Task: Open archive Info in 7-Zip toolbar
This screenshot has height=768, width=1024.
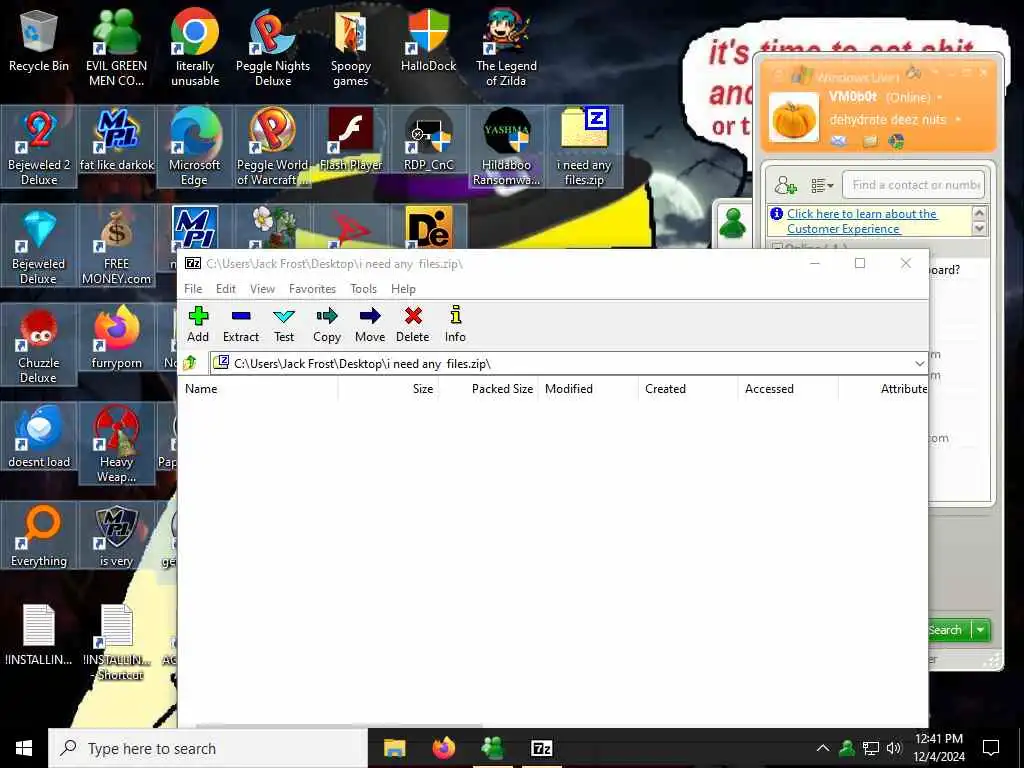Action: pos(455,325)
